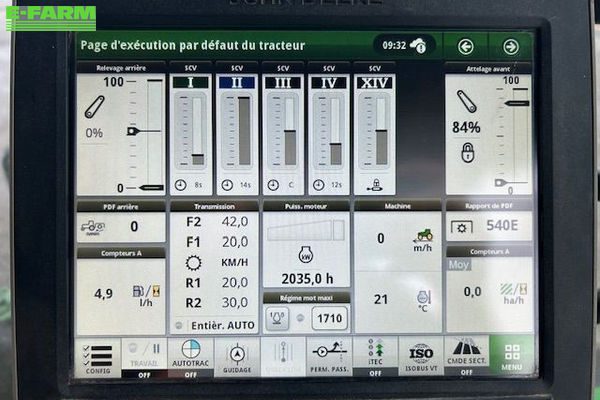Open Relevage arrière hitch panel
This screenshot has width=600, height=400.
(121, 129)
